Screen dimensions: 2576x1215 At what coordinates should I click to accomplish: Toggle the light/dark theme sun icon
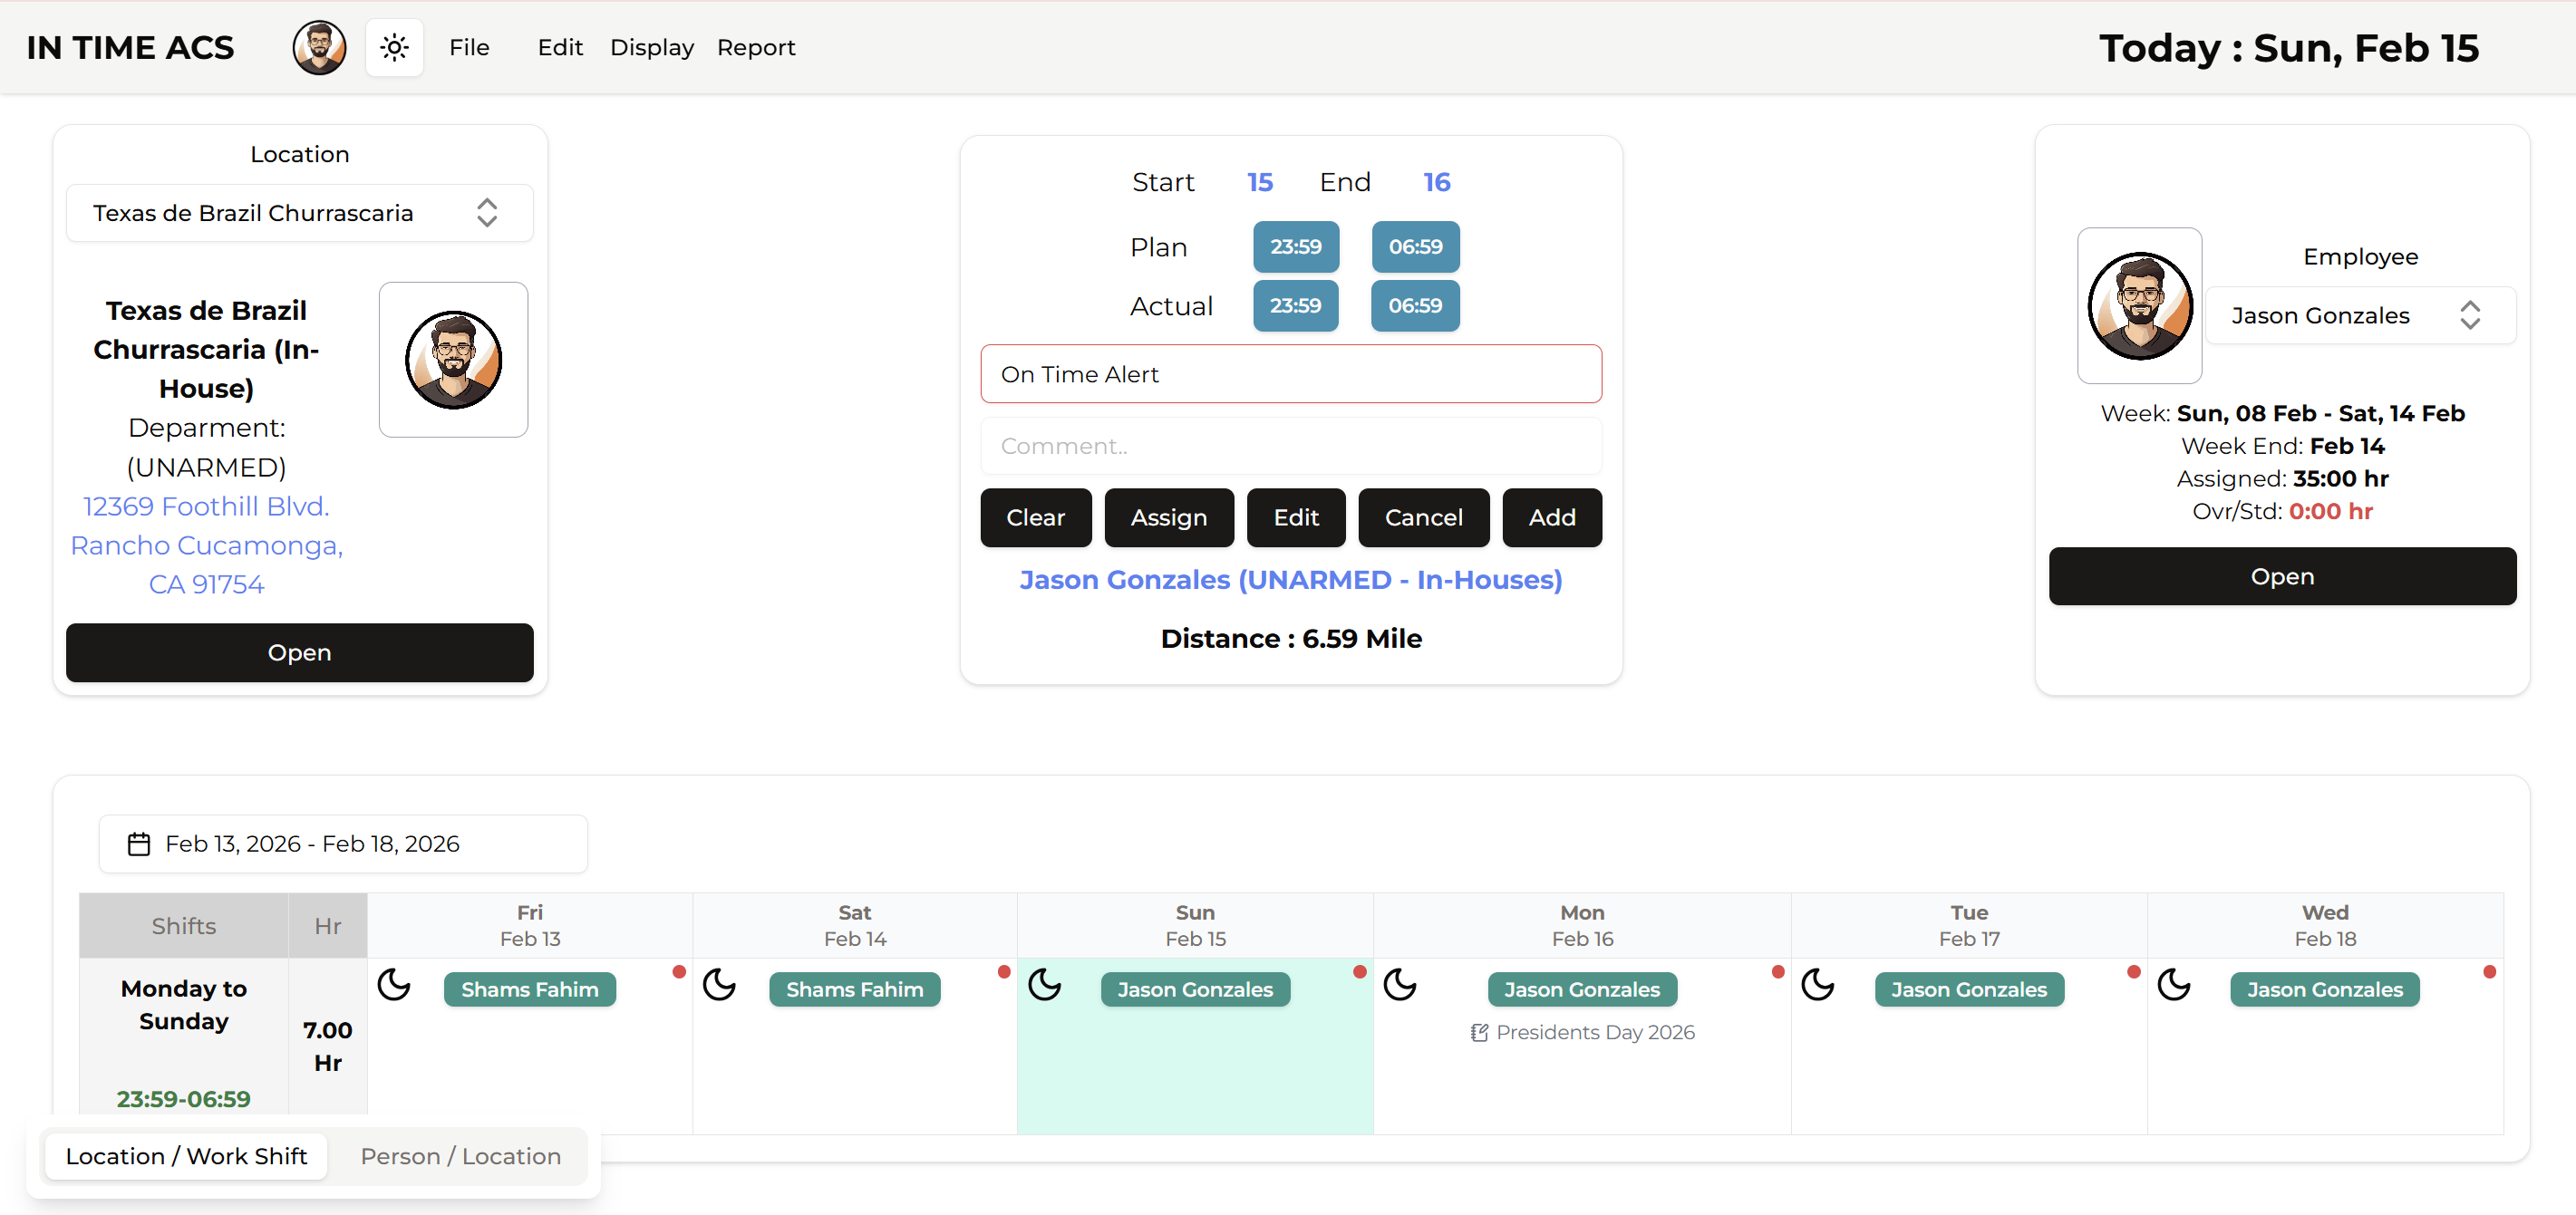394,47
